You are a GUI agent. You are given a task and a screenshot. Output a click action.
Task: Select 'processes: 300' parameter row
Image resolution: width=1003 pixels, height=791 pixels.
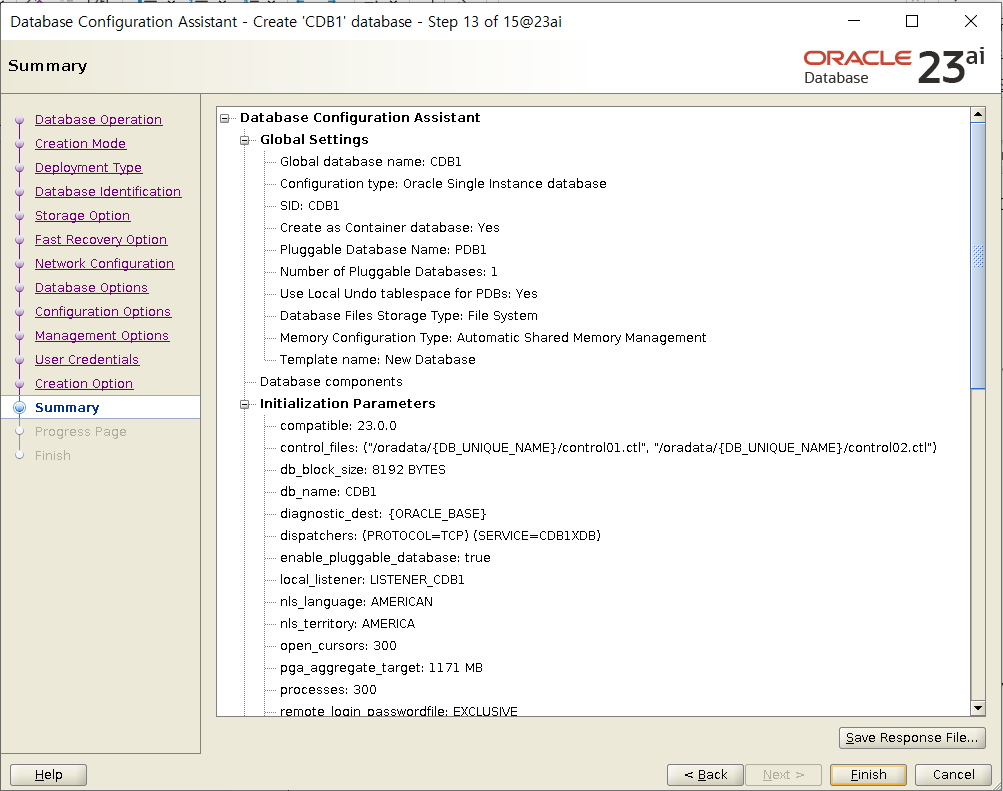point(328,690)
